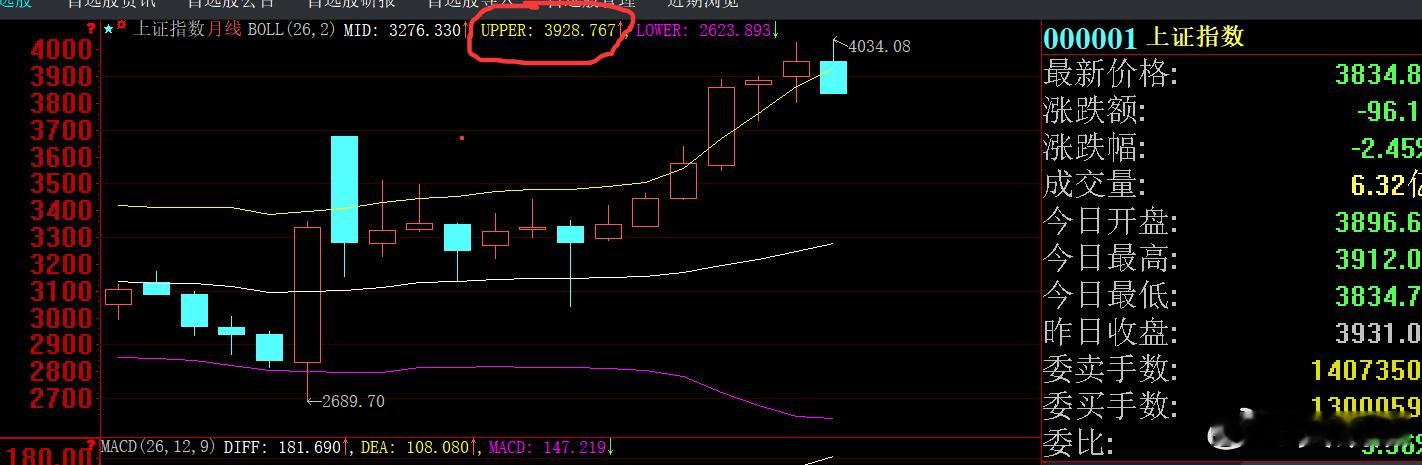The image size is (1422, 465).
Task: Click the 今日开盘 row label
Action: click(1110, 222)
